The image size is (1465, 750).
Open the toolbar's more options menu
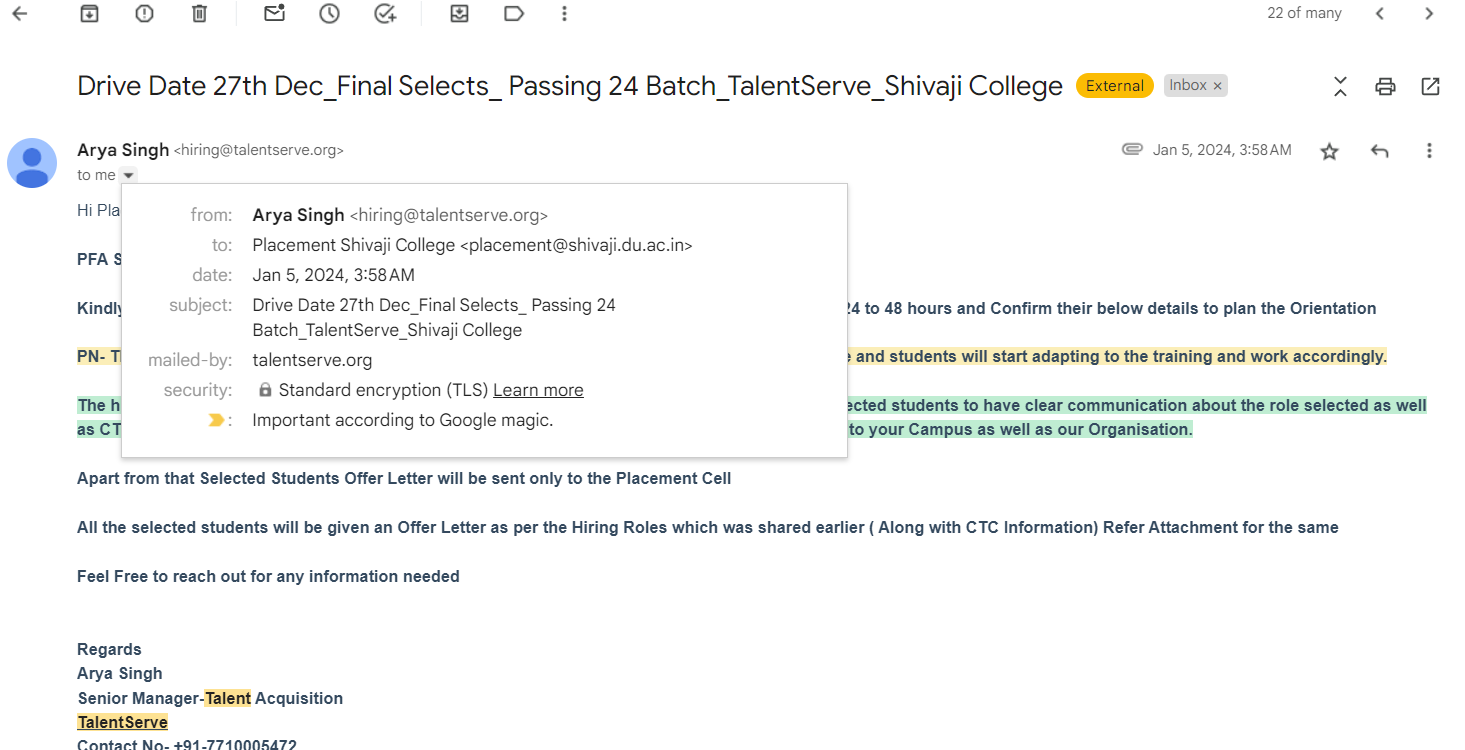pos(565,13)
